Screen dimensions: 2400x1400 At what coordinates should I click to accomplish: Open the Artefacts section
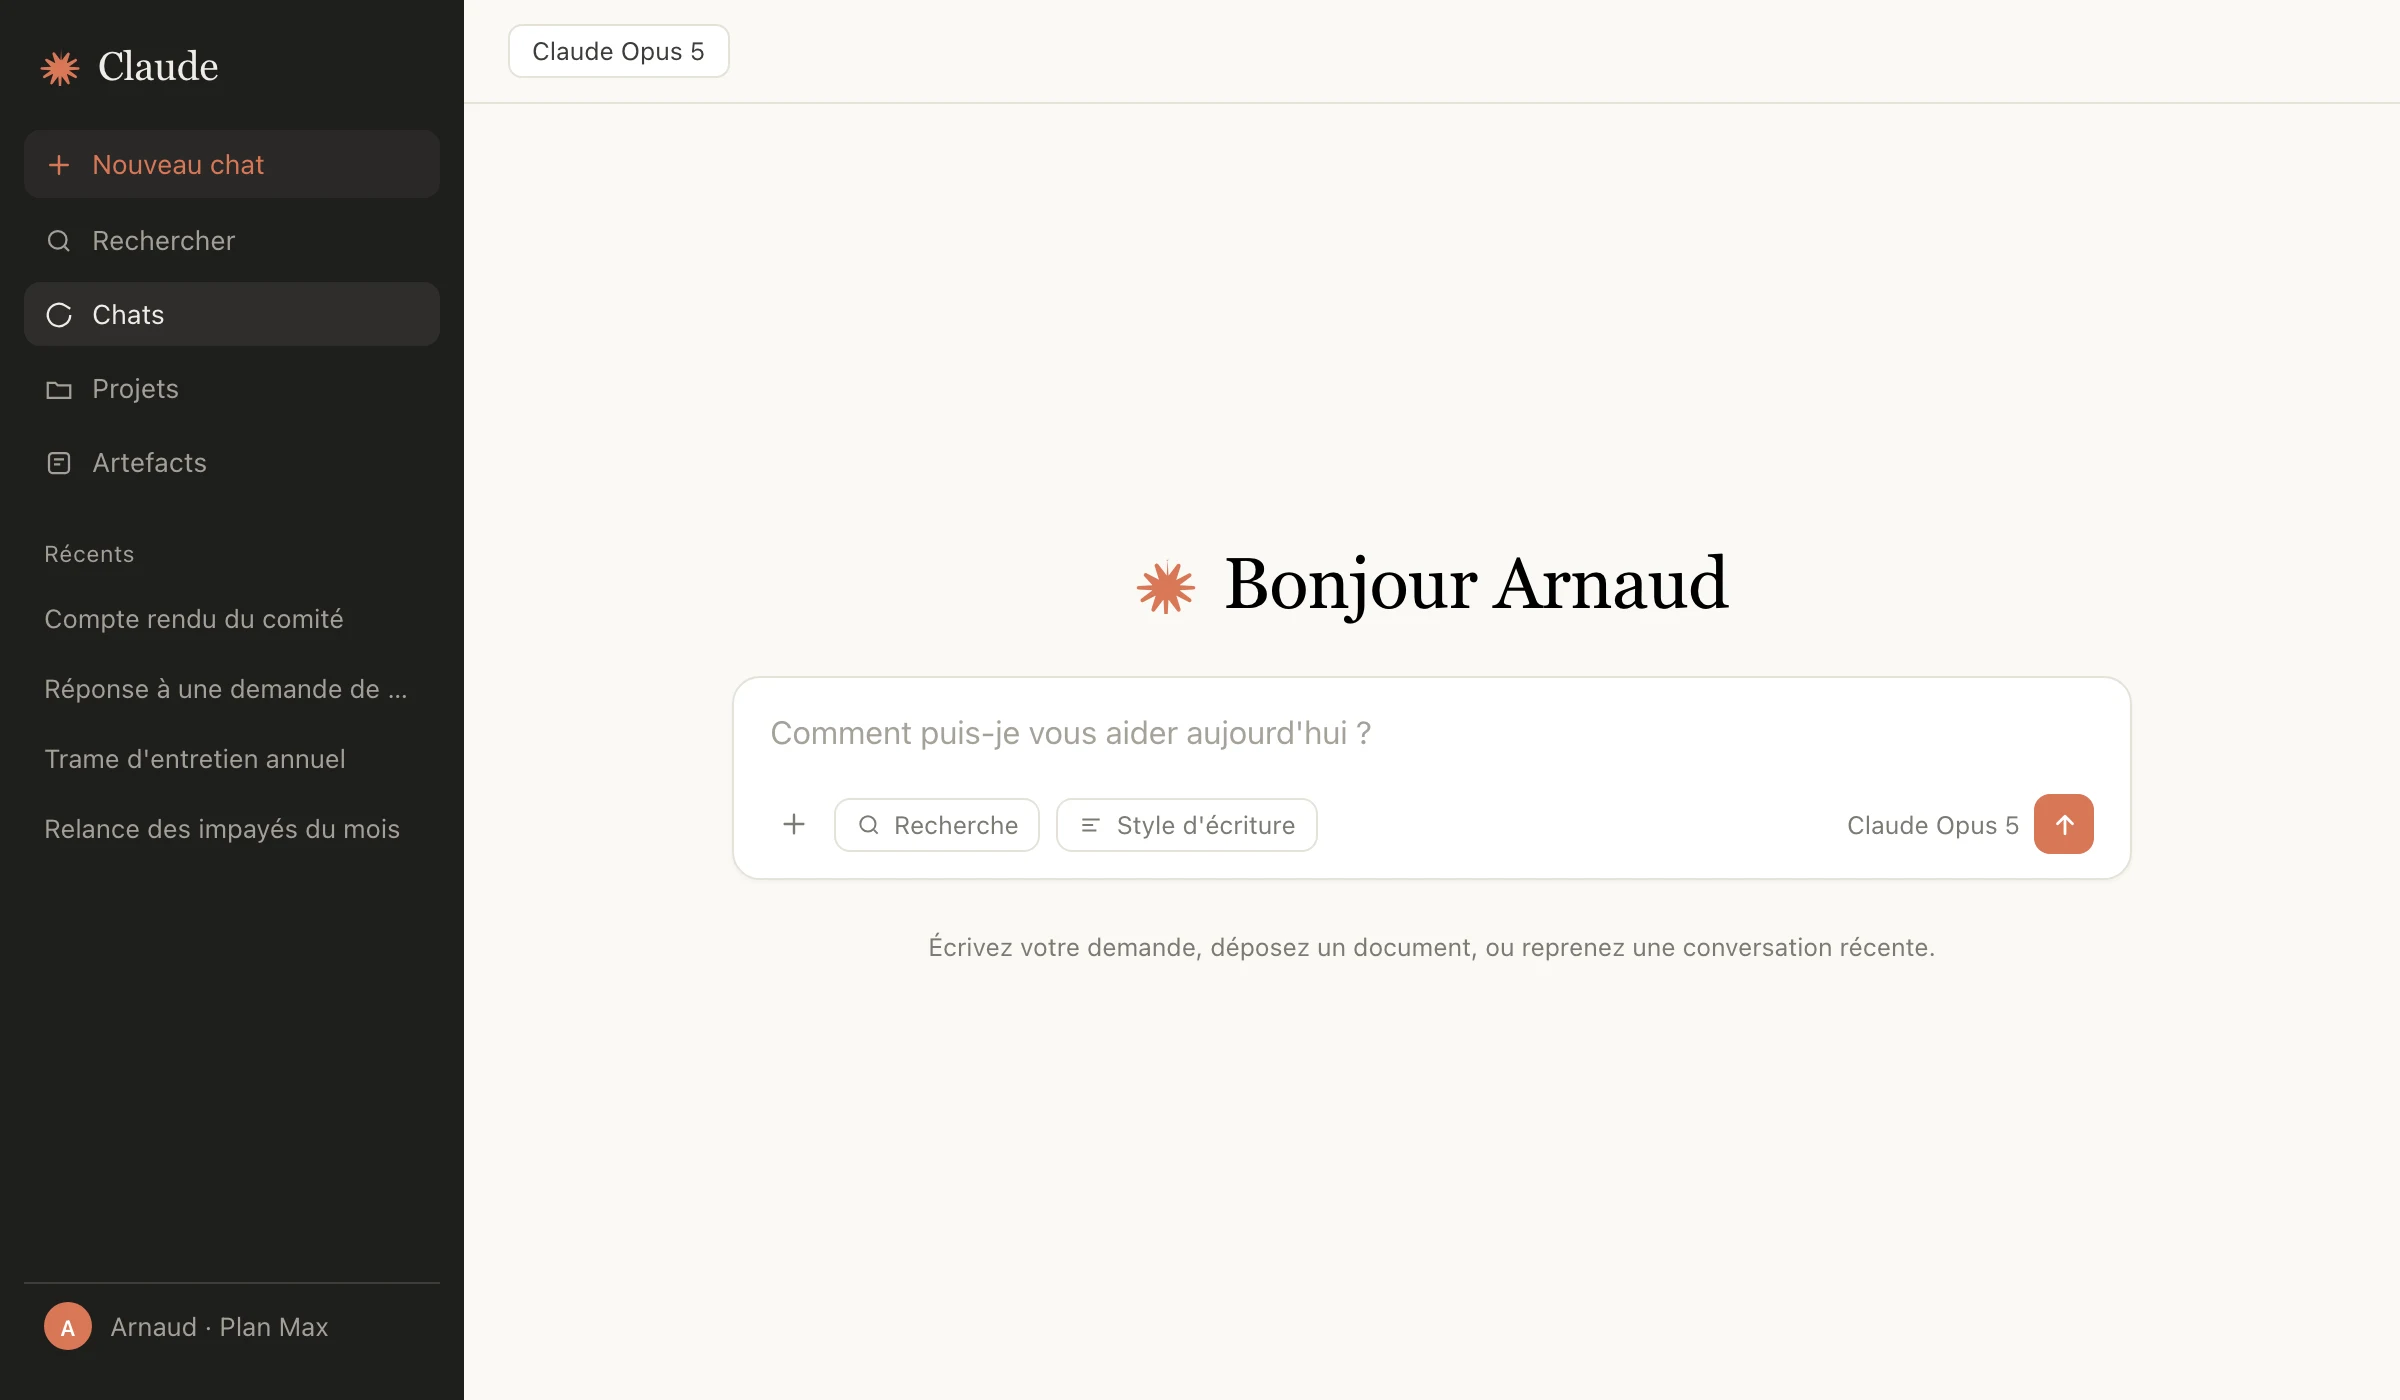pyautogui.click(x=232, y=463)
